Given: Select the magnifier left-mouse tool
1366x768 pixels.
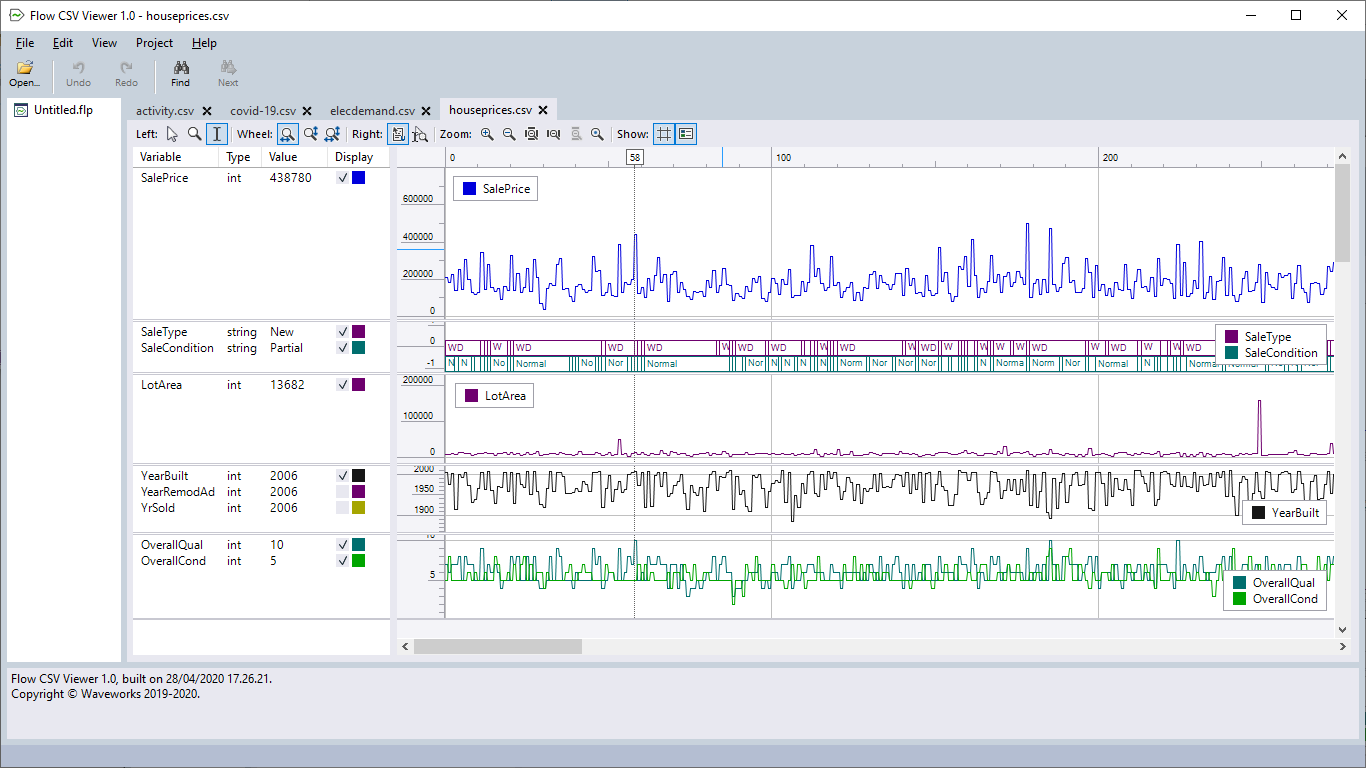Looking at the screenshot, I should click(x=194, y=134).
